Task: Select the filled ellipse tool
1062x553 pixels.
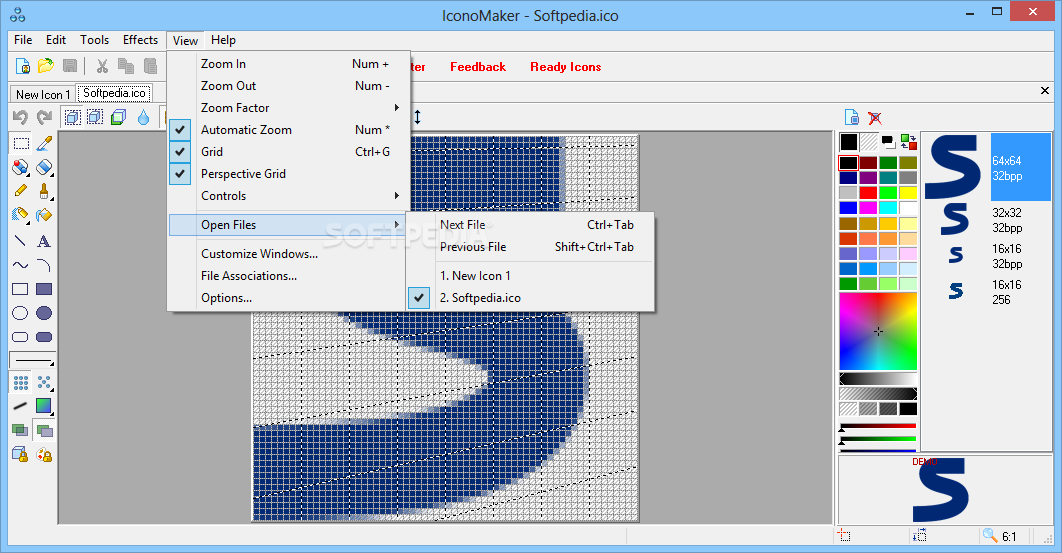Action: 44,313
